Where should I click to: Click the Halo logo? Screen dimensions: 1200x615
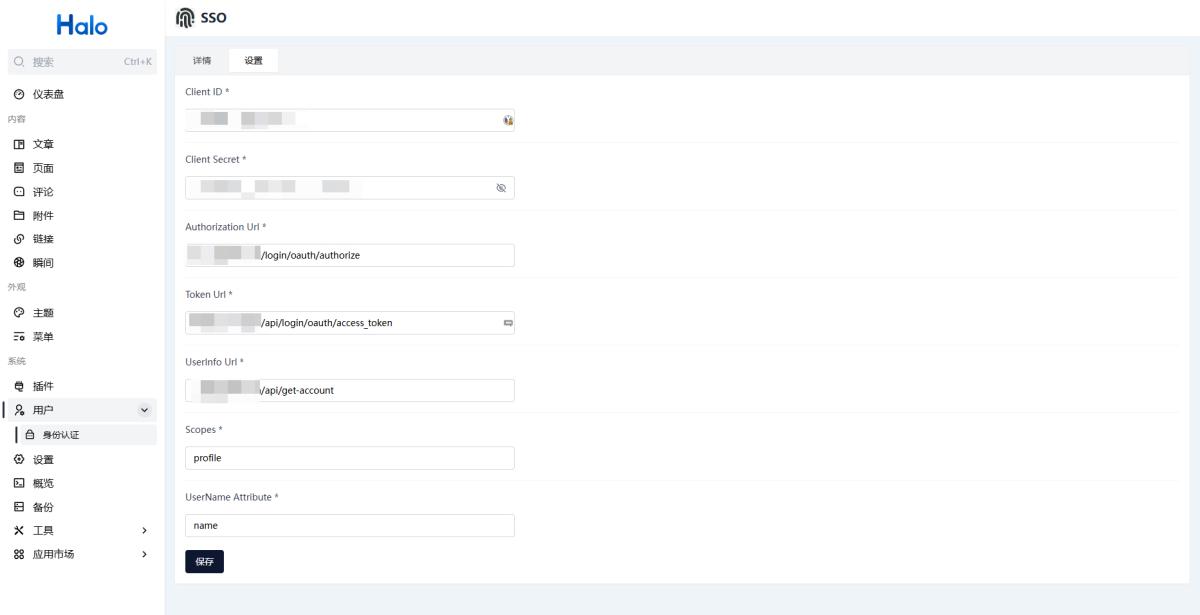coord(82,24)
